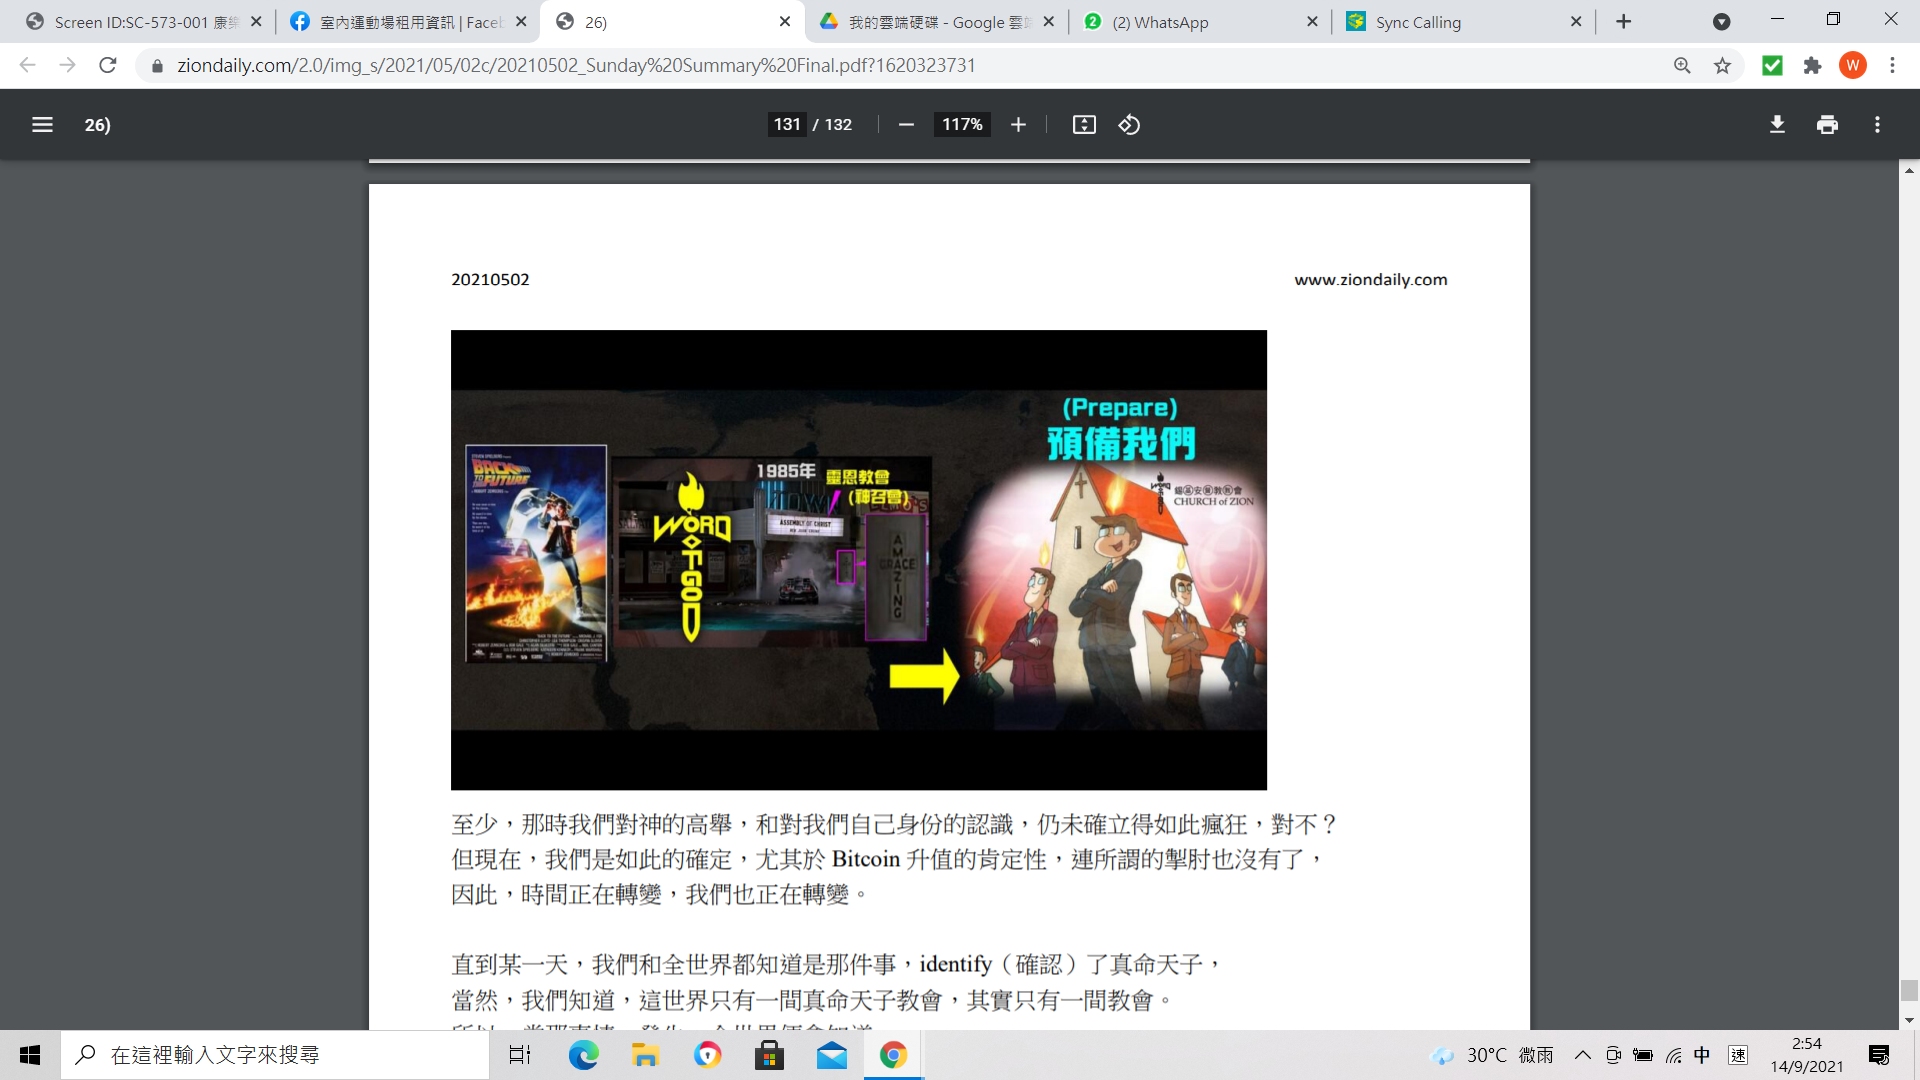Open the notification center

pyautogui.click(x=1879, y=1055)
